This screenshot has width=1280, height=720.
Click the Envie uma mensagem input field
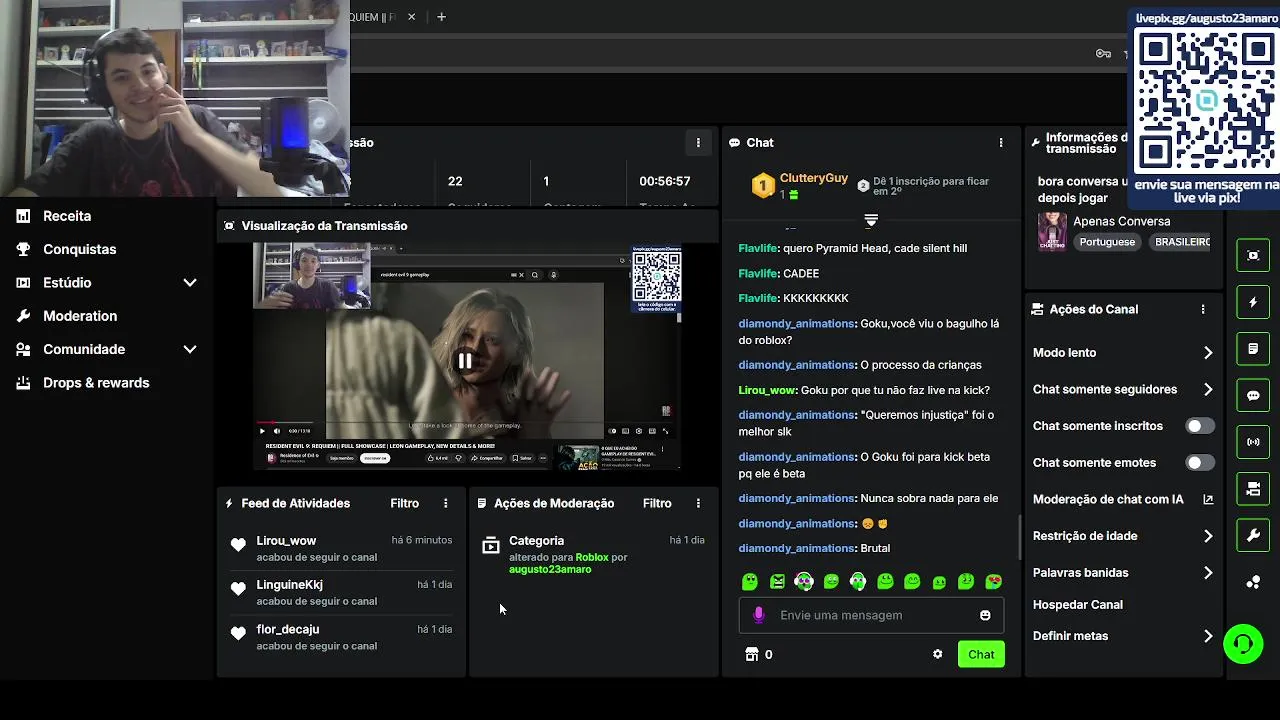tap(871, 615)
